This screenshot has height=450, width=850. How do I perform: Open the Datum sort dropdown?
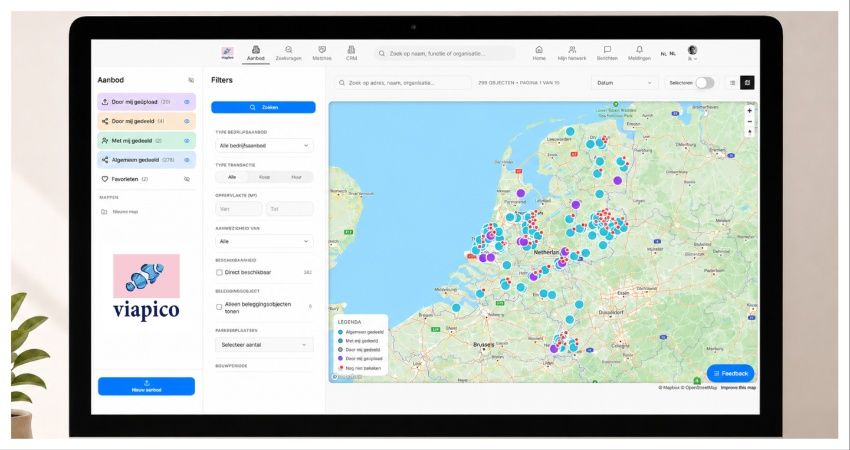[x=624, y=83]
